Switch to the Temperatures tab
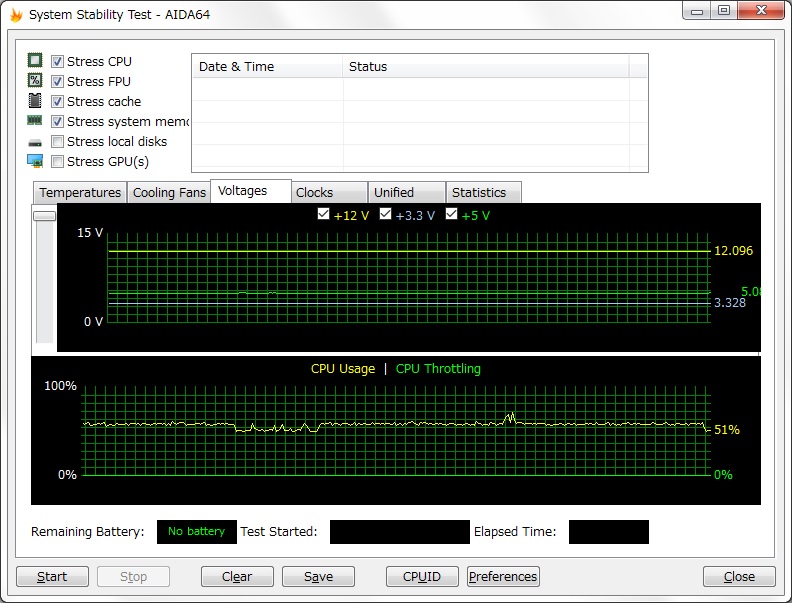This screenshot has height=603, width=792. tap(80, 192)
